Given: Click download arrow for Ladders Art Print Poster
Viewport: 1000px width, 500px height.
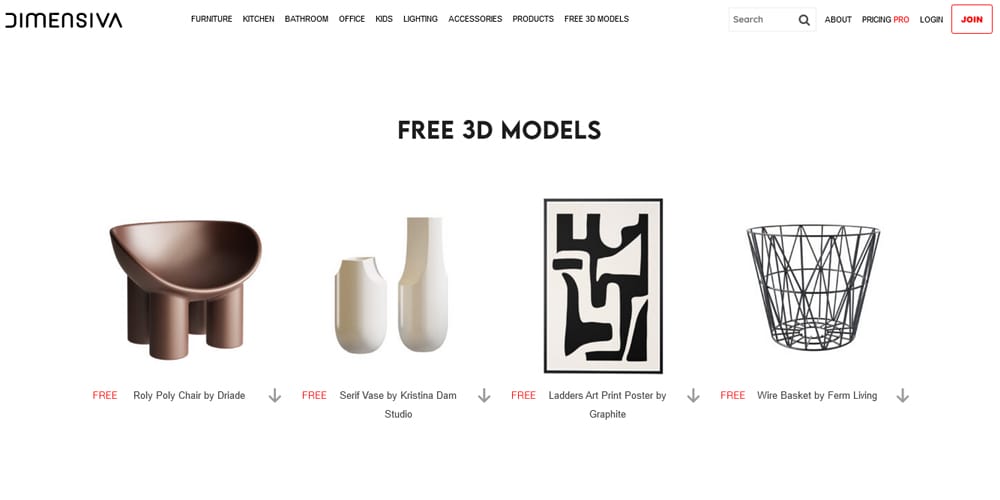Looking at the screenshot, I should tap(693, 395).
